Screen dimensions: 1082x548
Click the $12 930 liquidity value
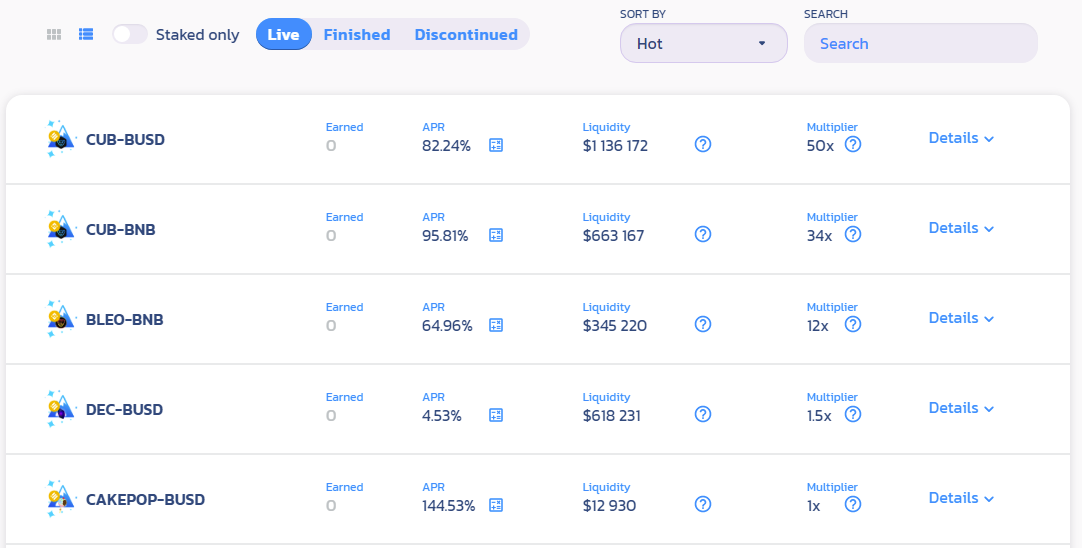(609, 506)
